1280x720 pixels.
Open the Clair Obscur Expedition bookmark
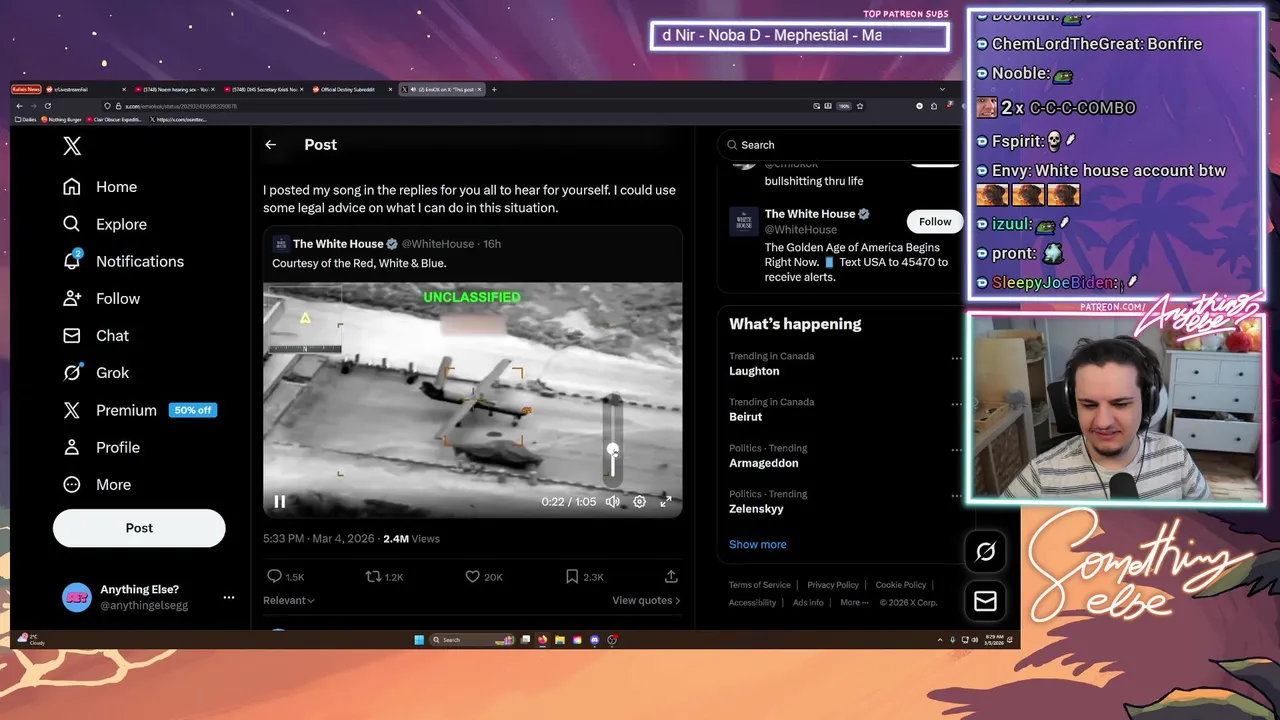(x=115, y=119)
